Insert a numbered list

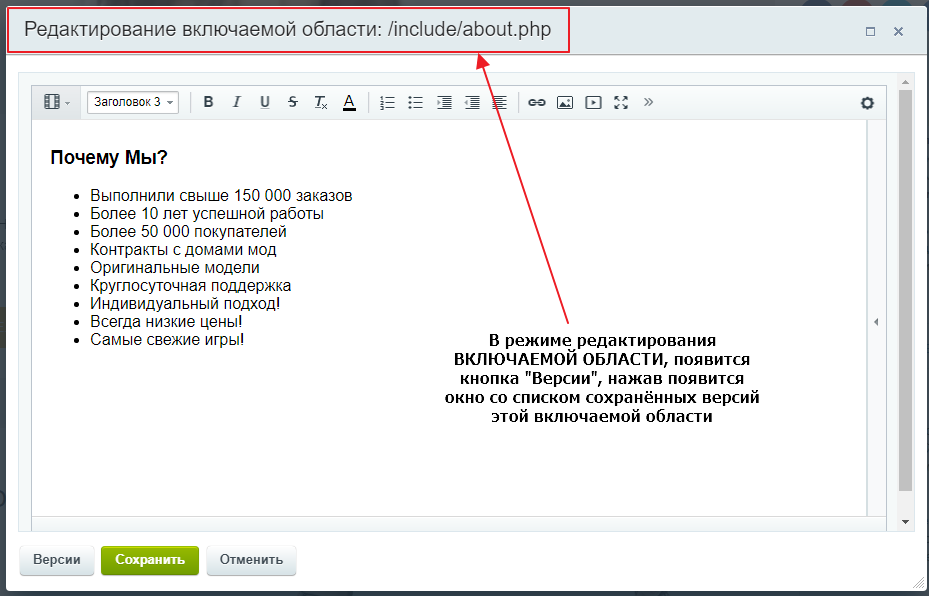click(388, 102)
